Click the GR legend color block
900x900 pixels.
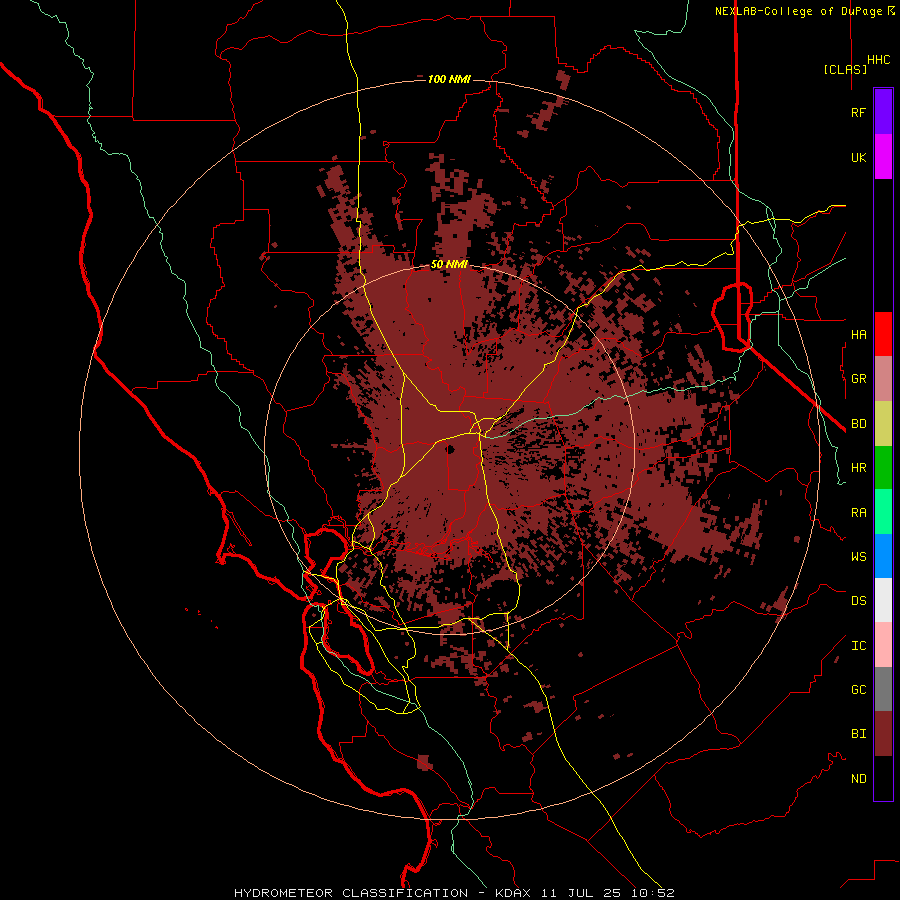[883, 379]
